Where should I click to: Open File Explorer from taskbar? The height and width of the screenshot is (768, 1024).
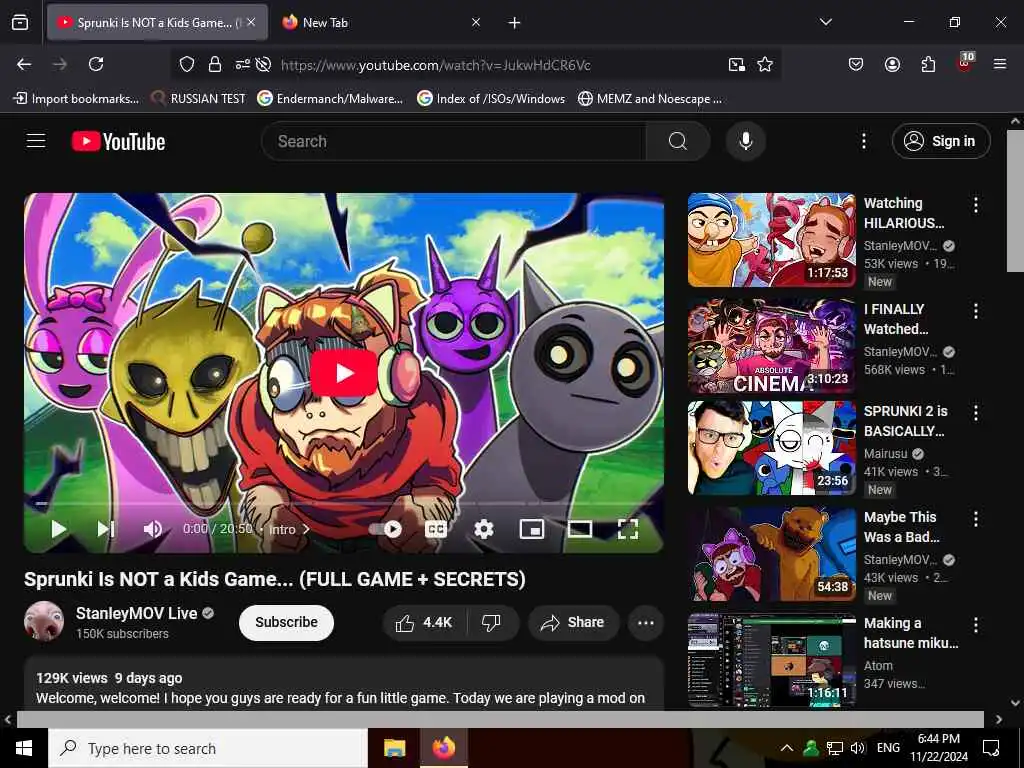(394, 748)
